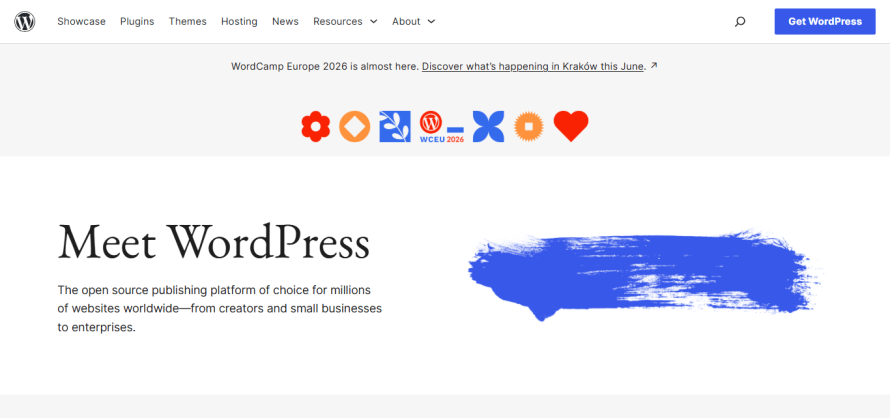Click the blue brush stroke image
This screenshot has height=418, width=890.
click(x=645, y=275)
